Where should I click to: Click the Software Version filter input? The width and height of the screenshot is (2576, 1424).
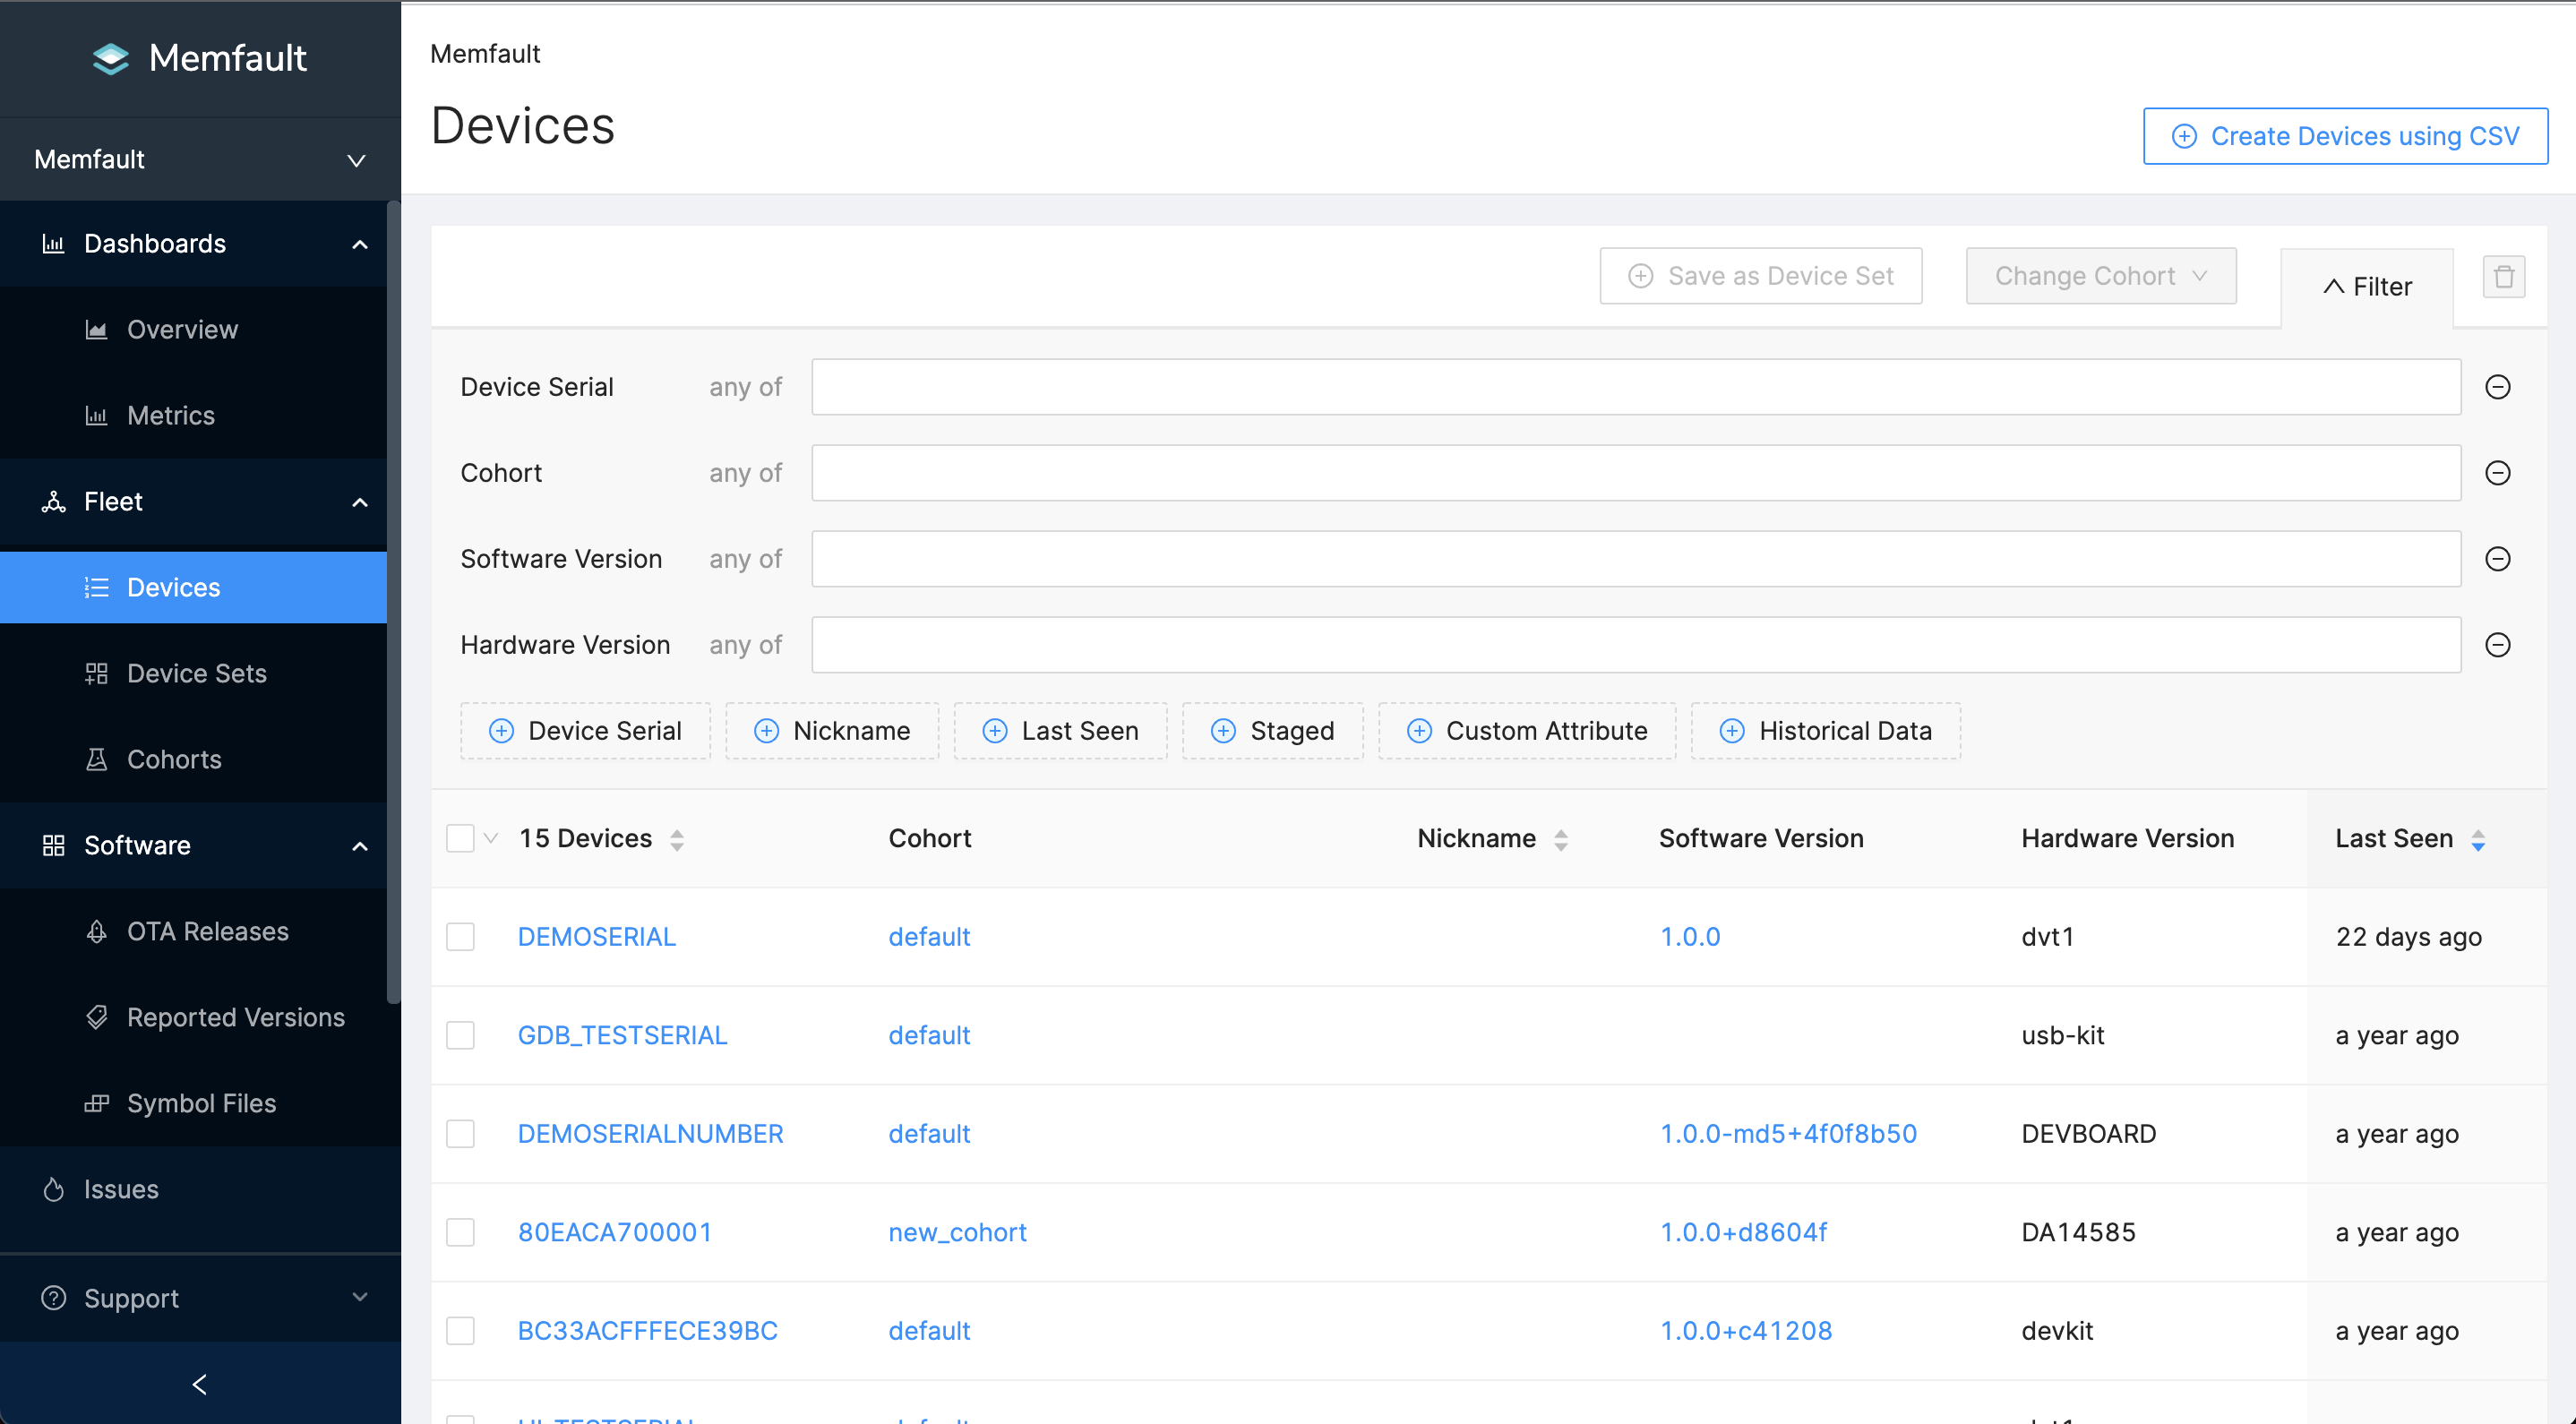point(1636,559)
